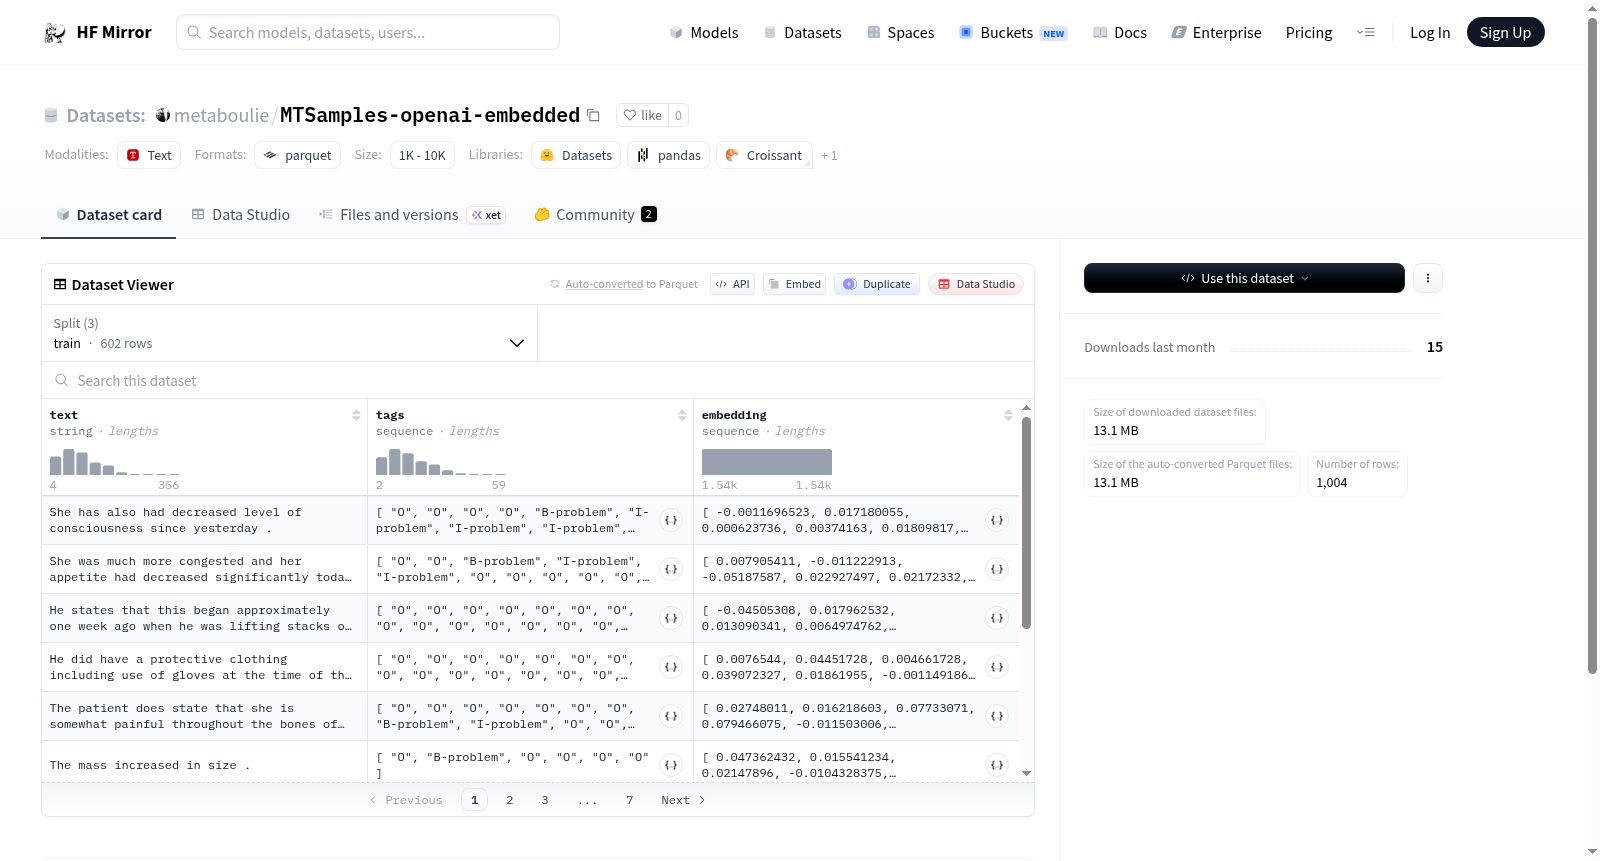Expand the Split train dropdown
Screen dimensions: 1600x861
pyautogui.click(x=289, y=333)
